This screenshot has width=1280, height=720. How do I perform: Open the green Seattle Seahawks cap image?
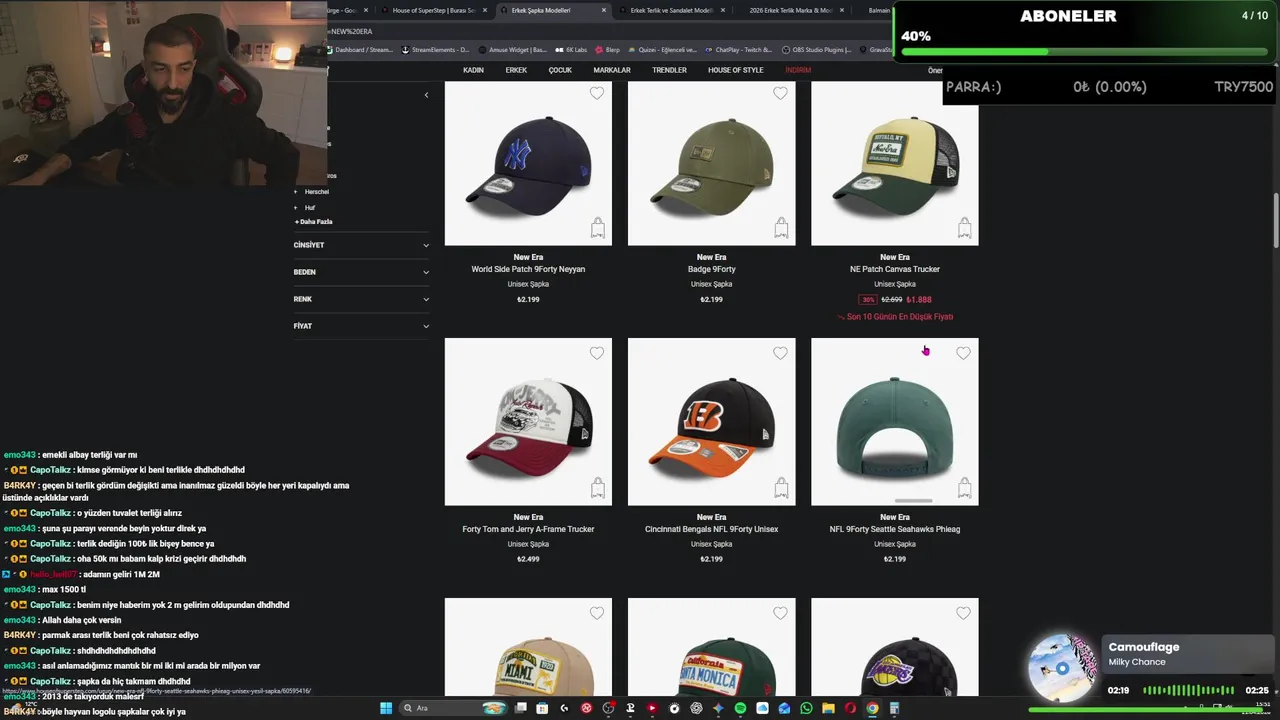pyautogui.click(x=894, y=423)
